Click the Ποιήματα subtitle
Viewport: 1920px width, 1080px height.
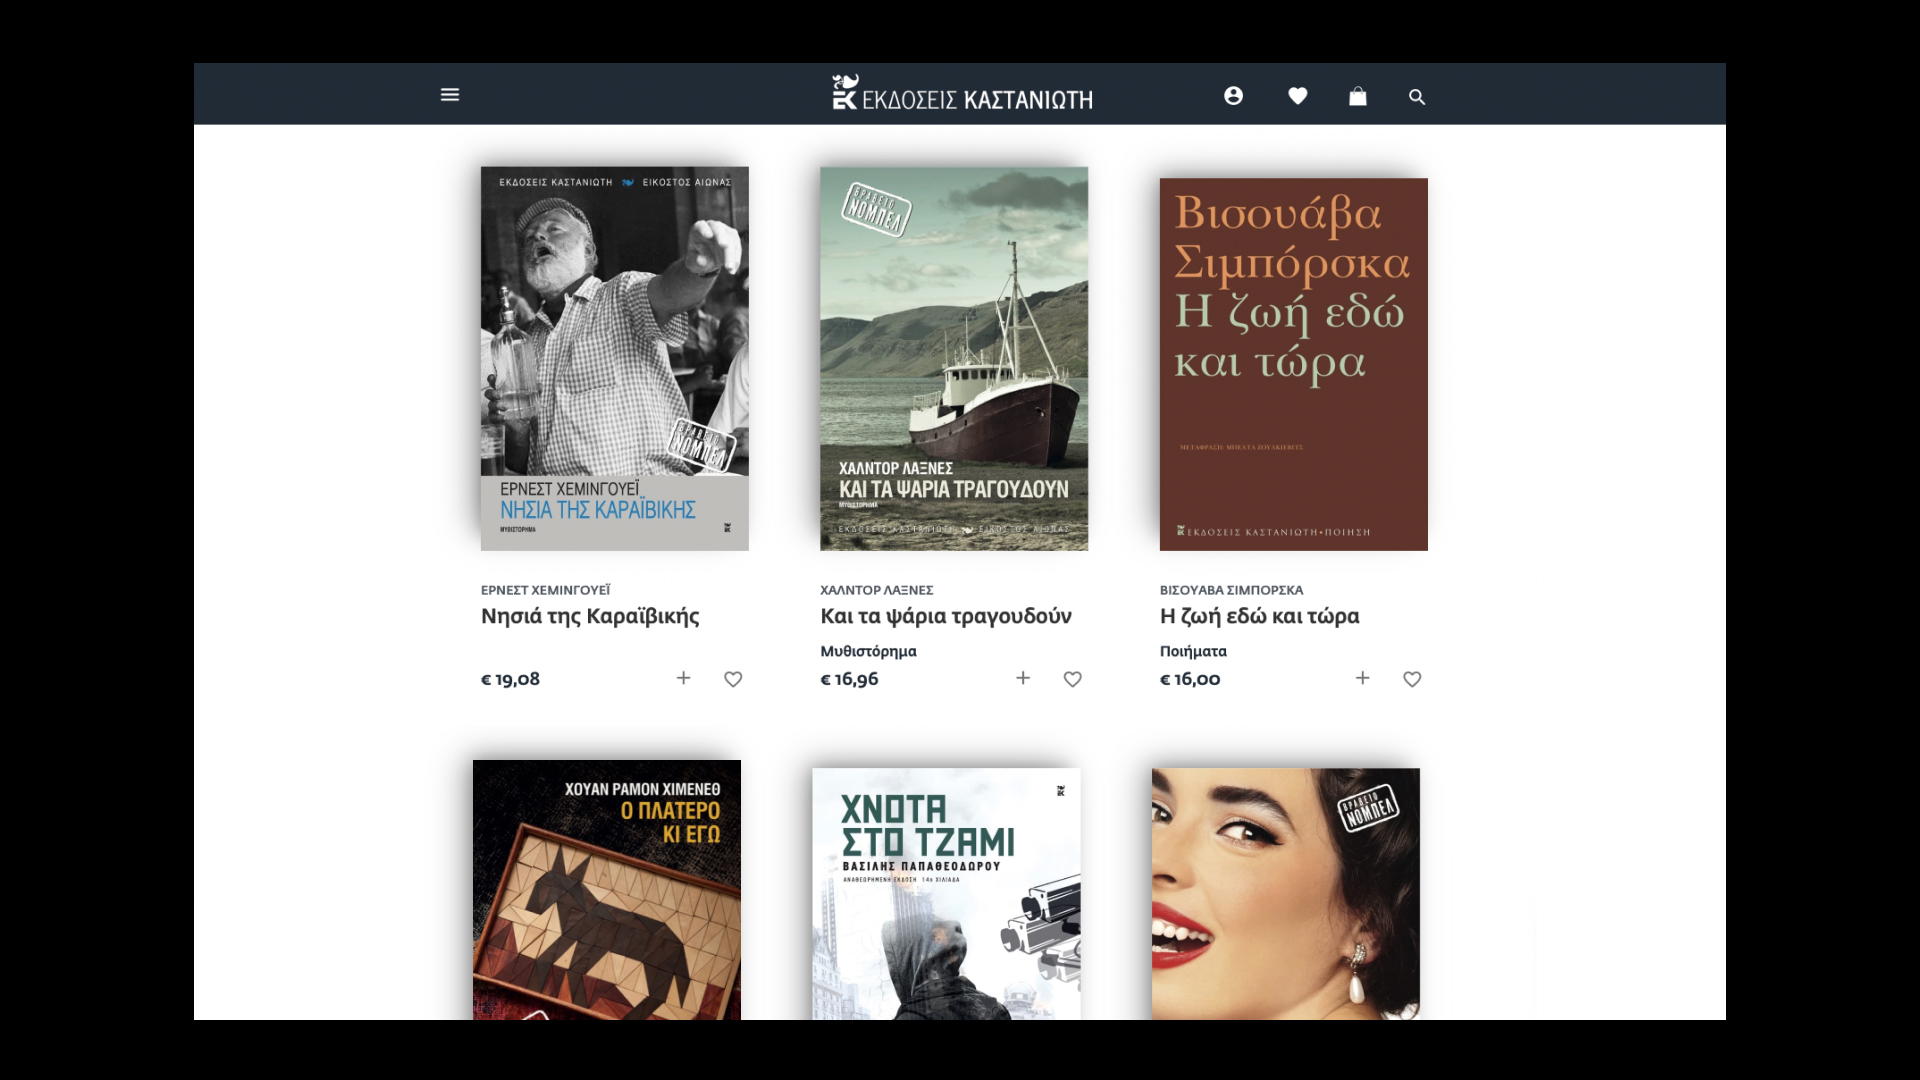pos(1193,651)
